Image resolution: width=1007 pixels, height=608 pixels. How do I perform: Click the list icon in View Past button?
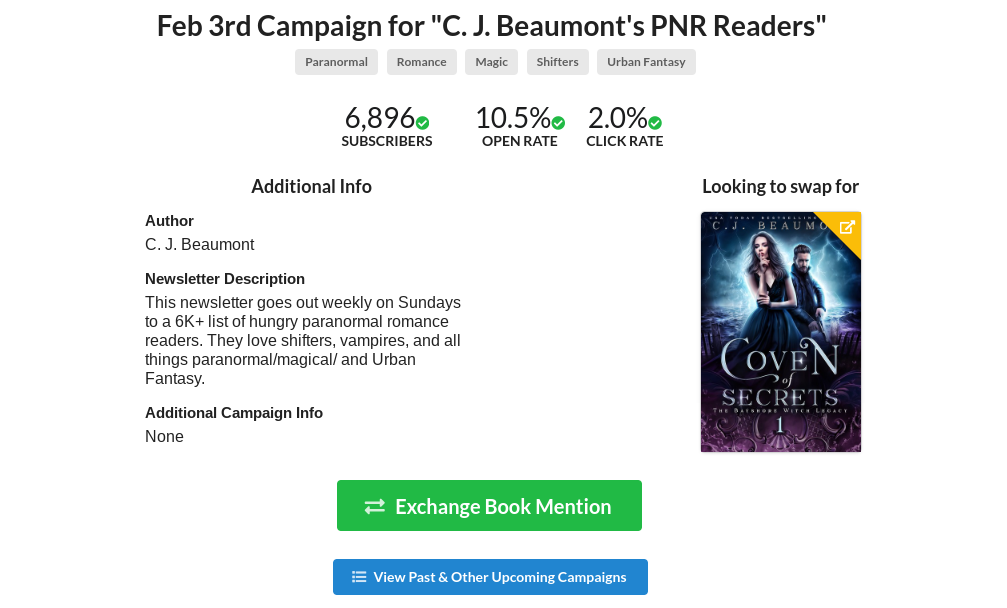coord(359,577)
